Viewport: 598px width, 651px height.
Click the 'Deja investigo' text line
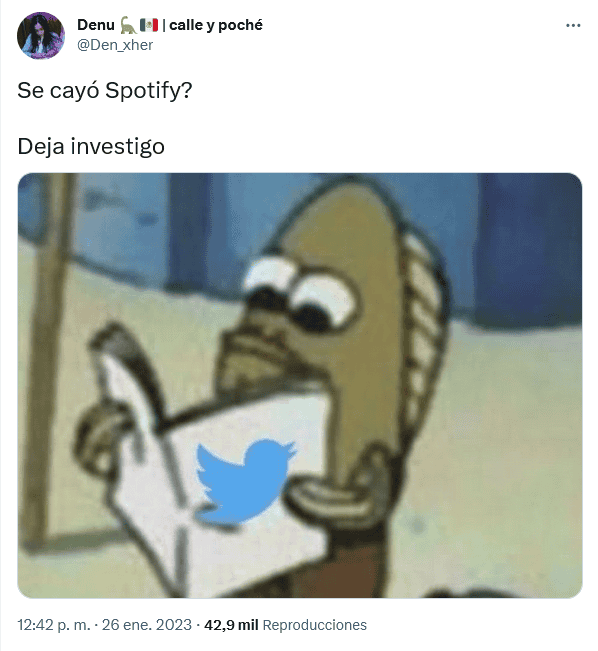point(91,147)
